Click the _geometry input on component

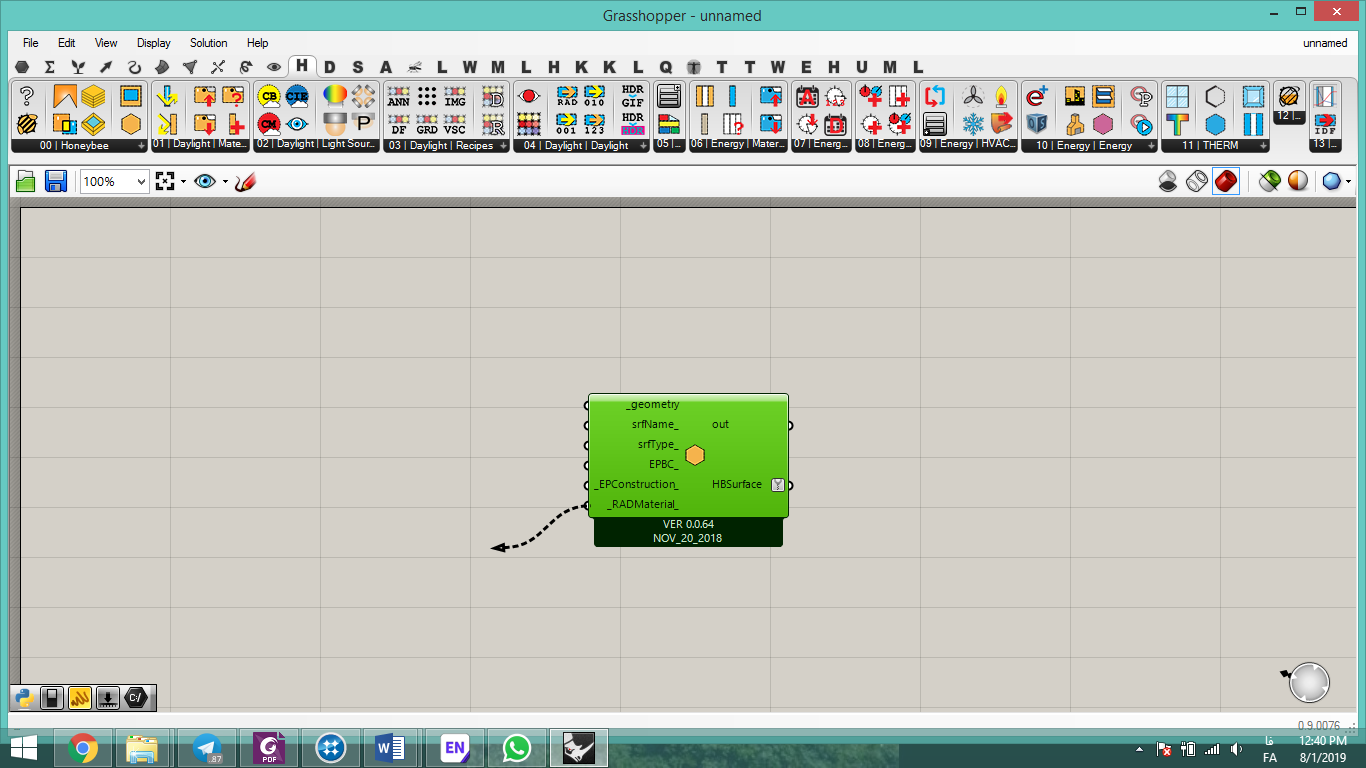[x=653, y=405]
